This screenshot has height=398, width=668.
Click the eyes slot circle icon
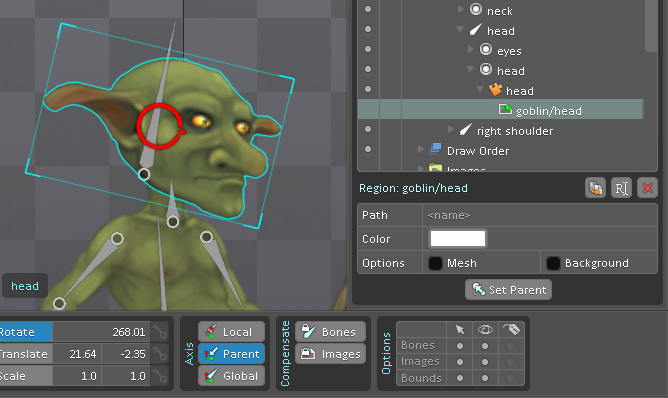click(x=486, y=50)
